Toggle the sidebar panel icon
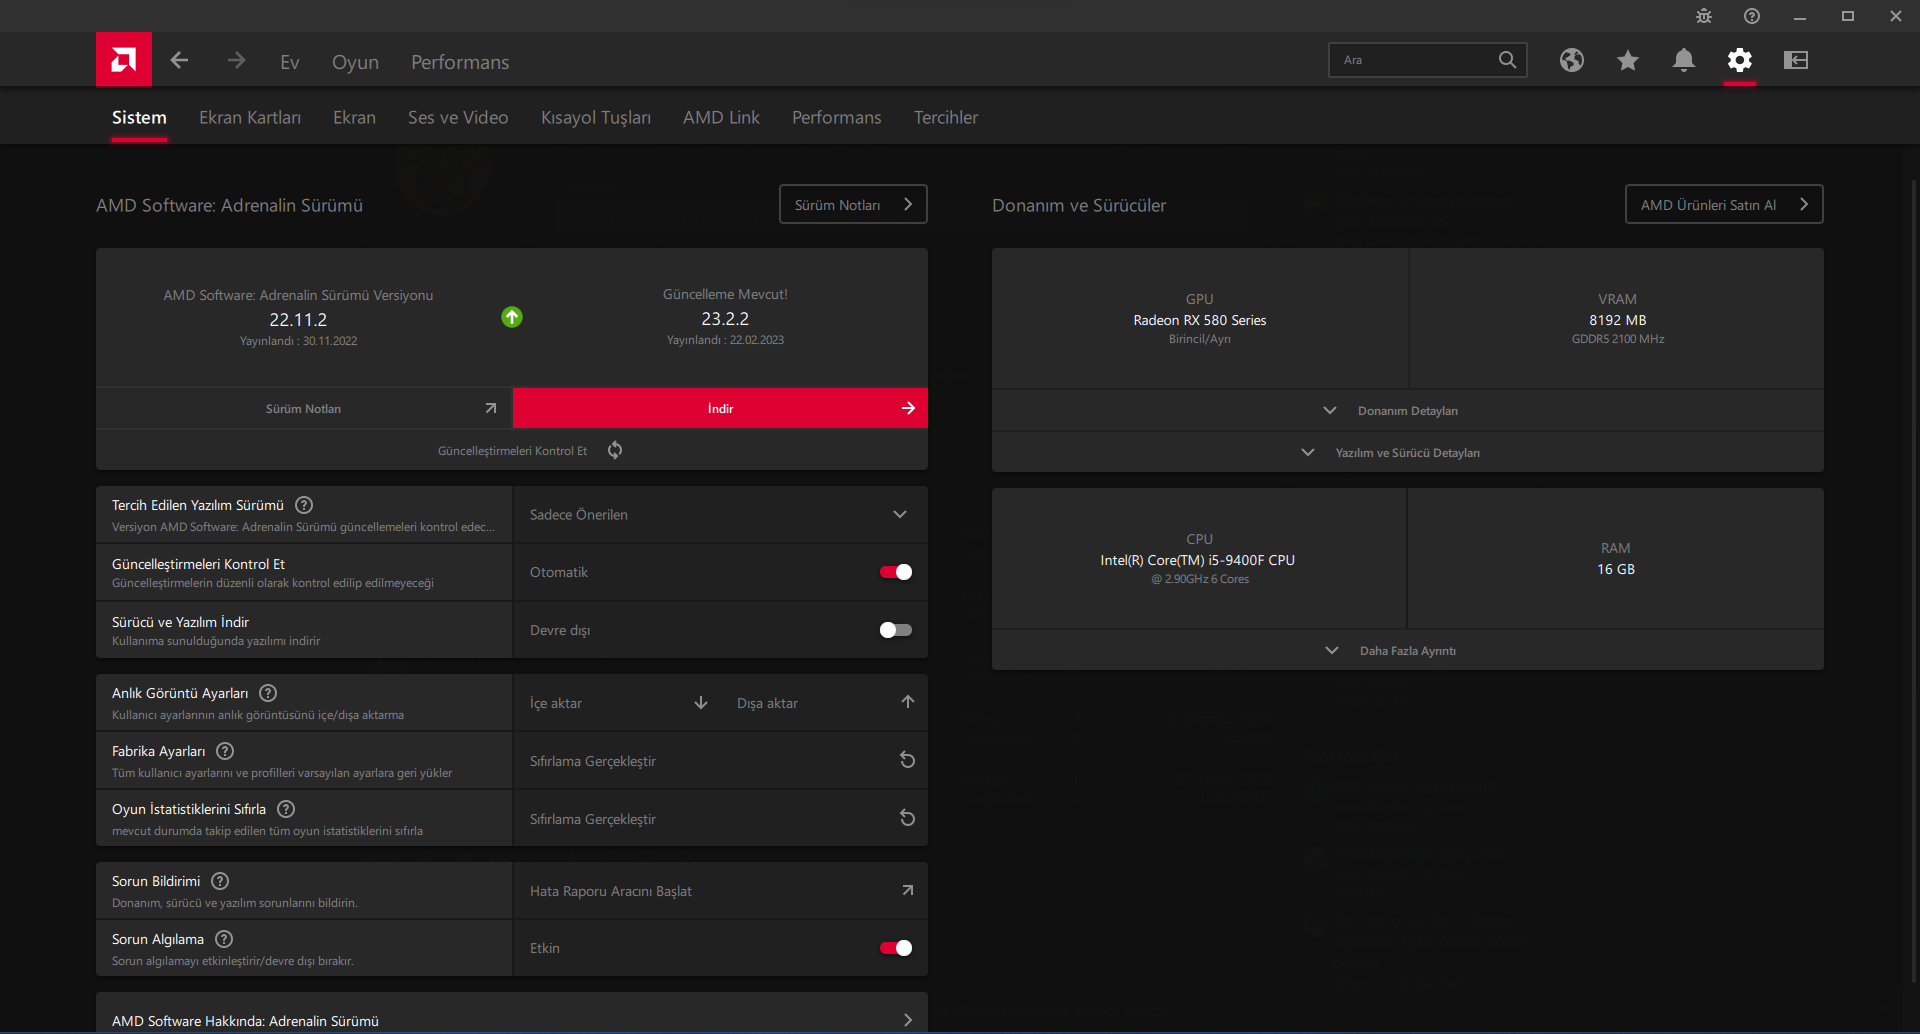 pos(1796,60)
